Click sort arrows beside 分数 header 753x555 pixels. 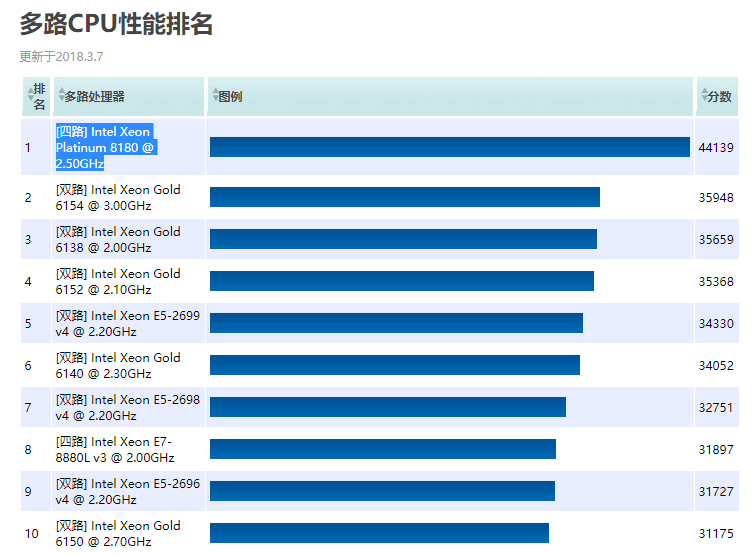pos(704,94)
